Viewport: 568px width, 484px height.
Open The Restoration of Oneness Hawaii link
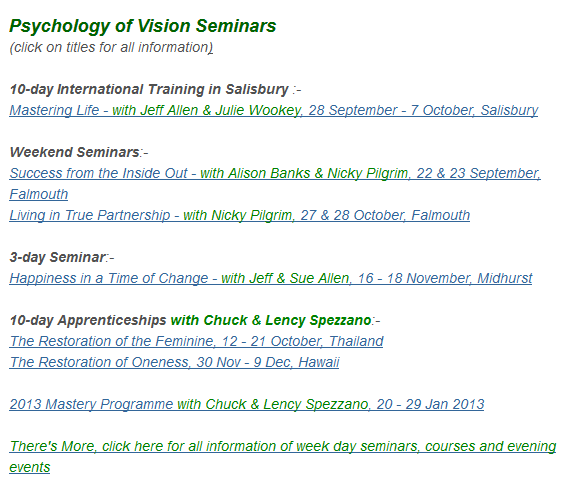coord(174,362)
